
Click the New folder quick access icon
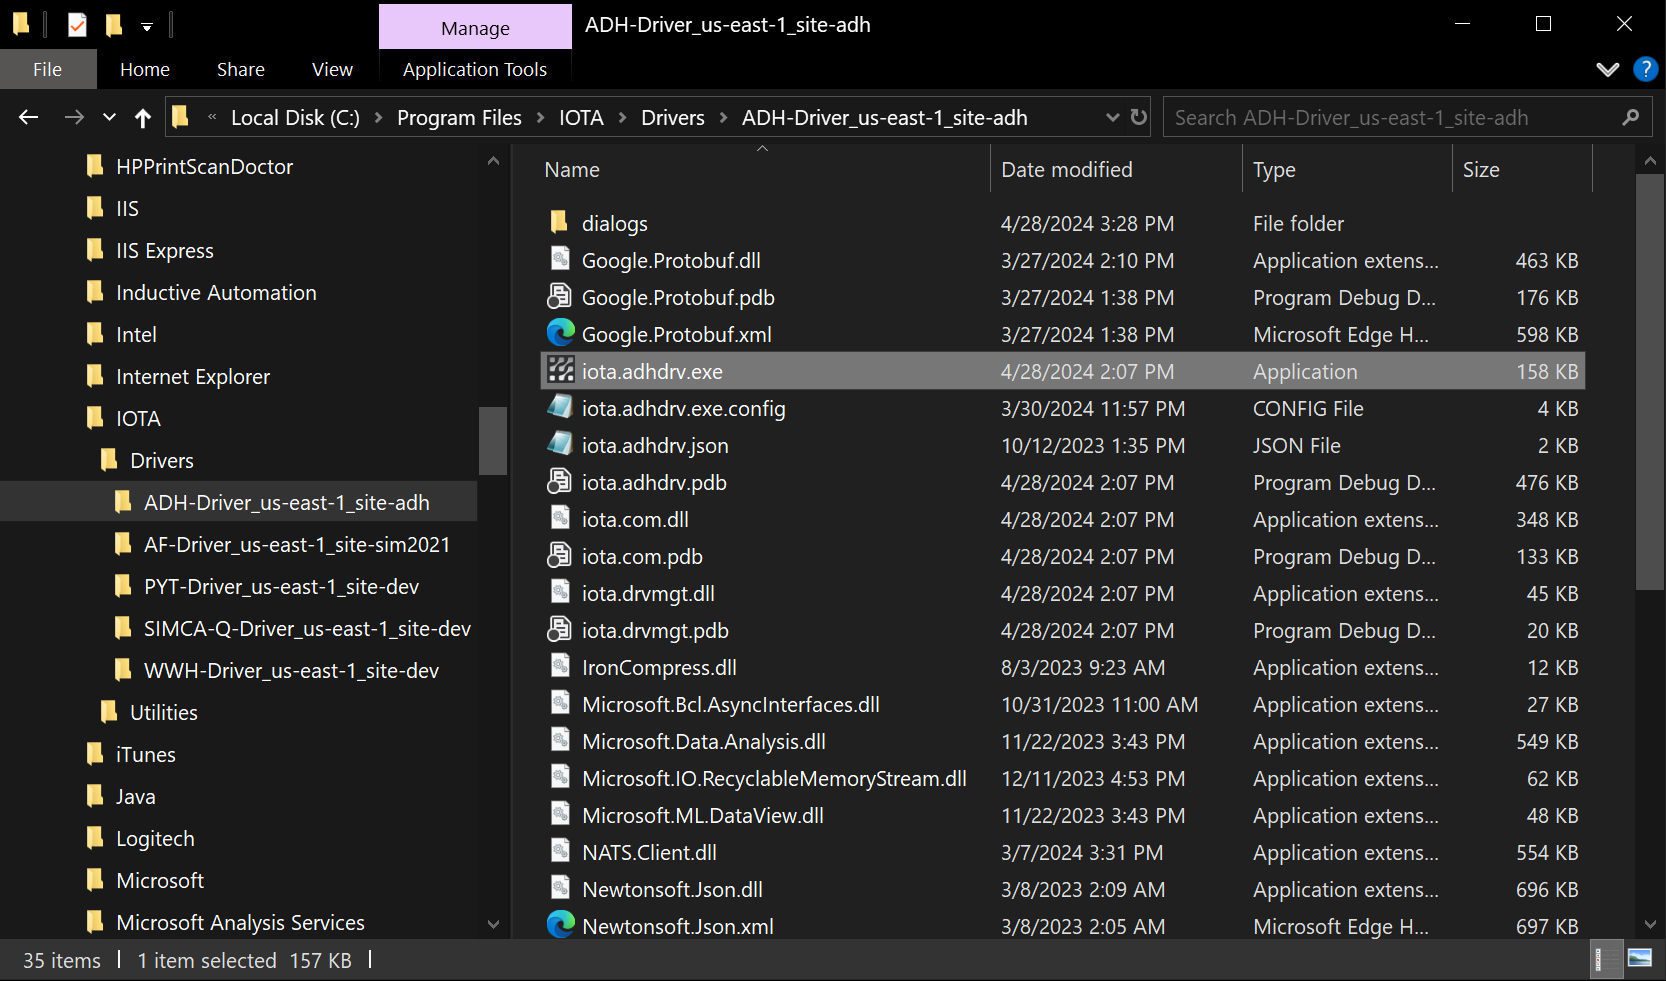[x=114, y=24]
